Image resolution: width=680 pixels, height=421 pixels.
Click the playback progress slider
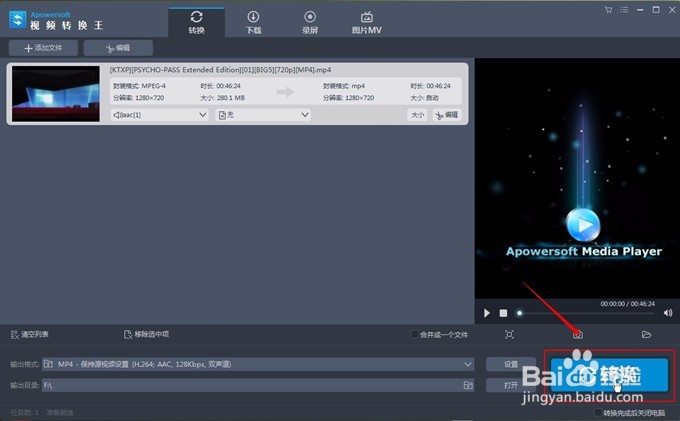[585, 313]
